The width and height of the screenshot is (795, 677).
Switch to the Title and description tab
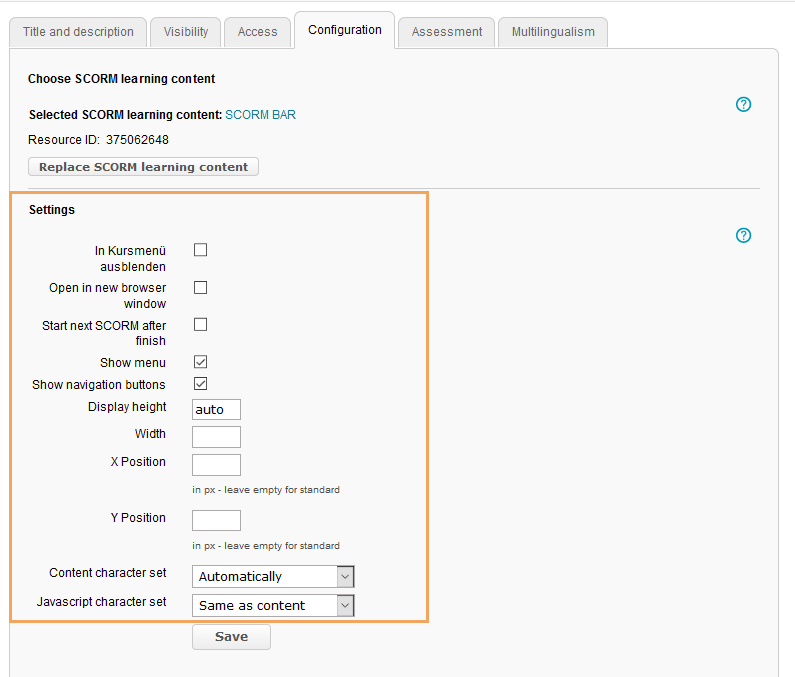[x=78, y=32]
